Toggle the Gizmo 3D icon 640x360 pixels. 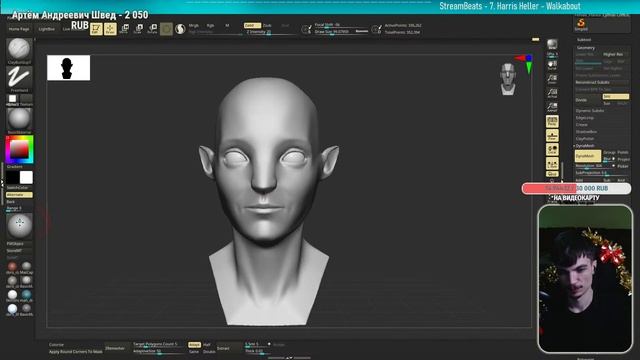click(x=166, y=29)
